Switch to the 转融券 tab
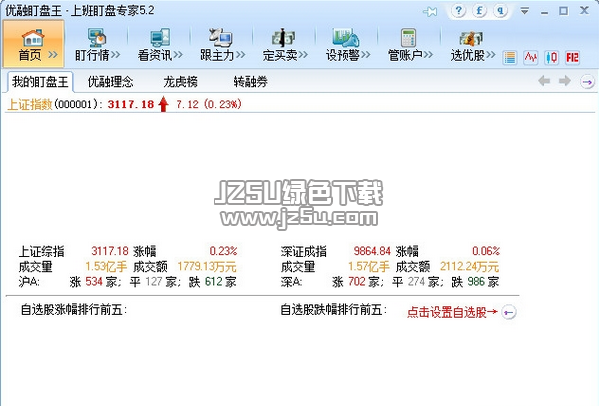This screenshot has height=406, width=599. (x=250, y=82)
